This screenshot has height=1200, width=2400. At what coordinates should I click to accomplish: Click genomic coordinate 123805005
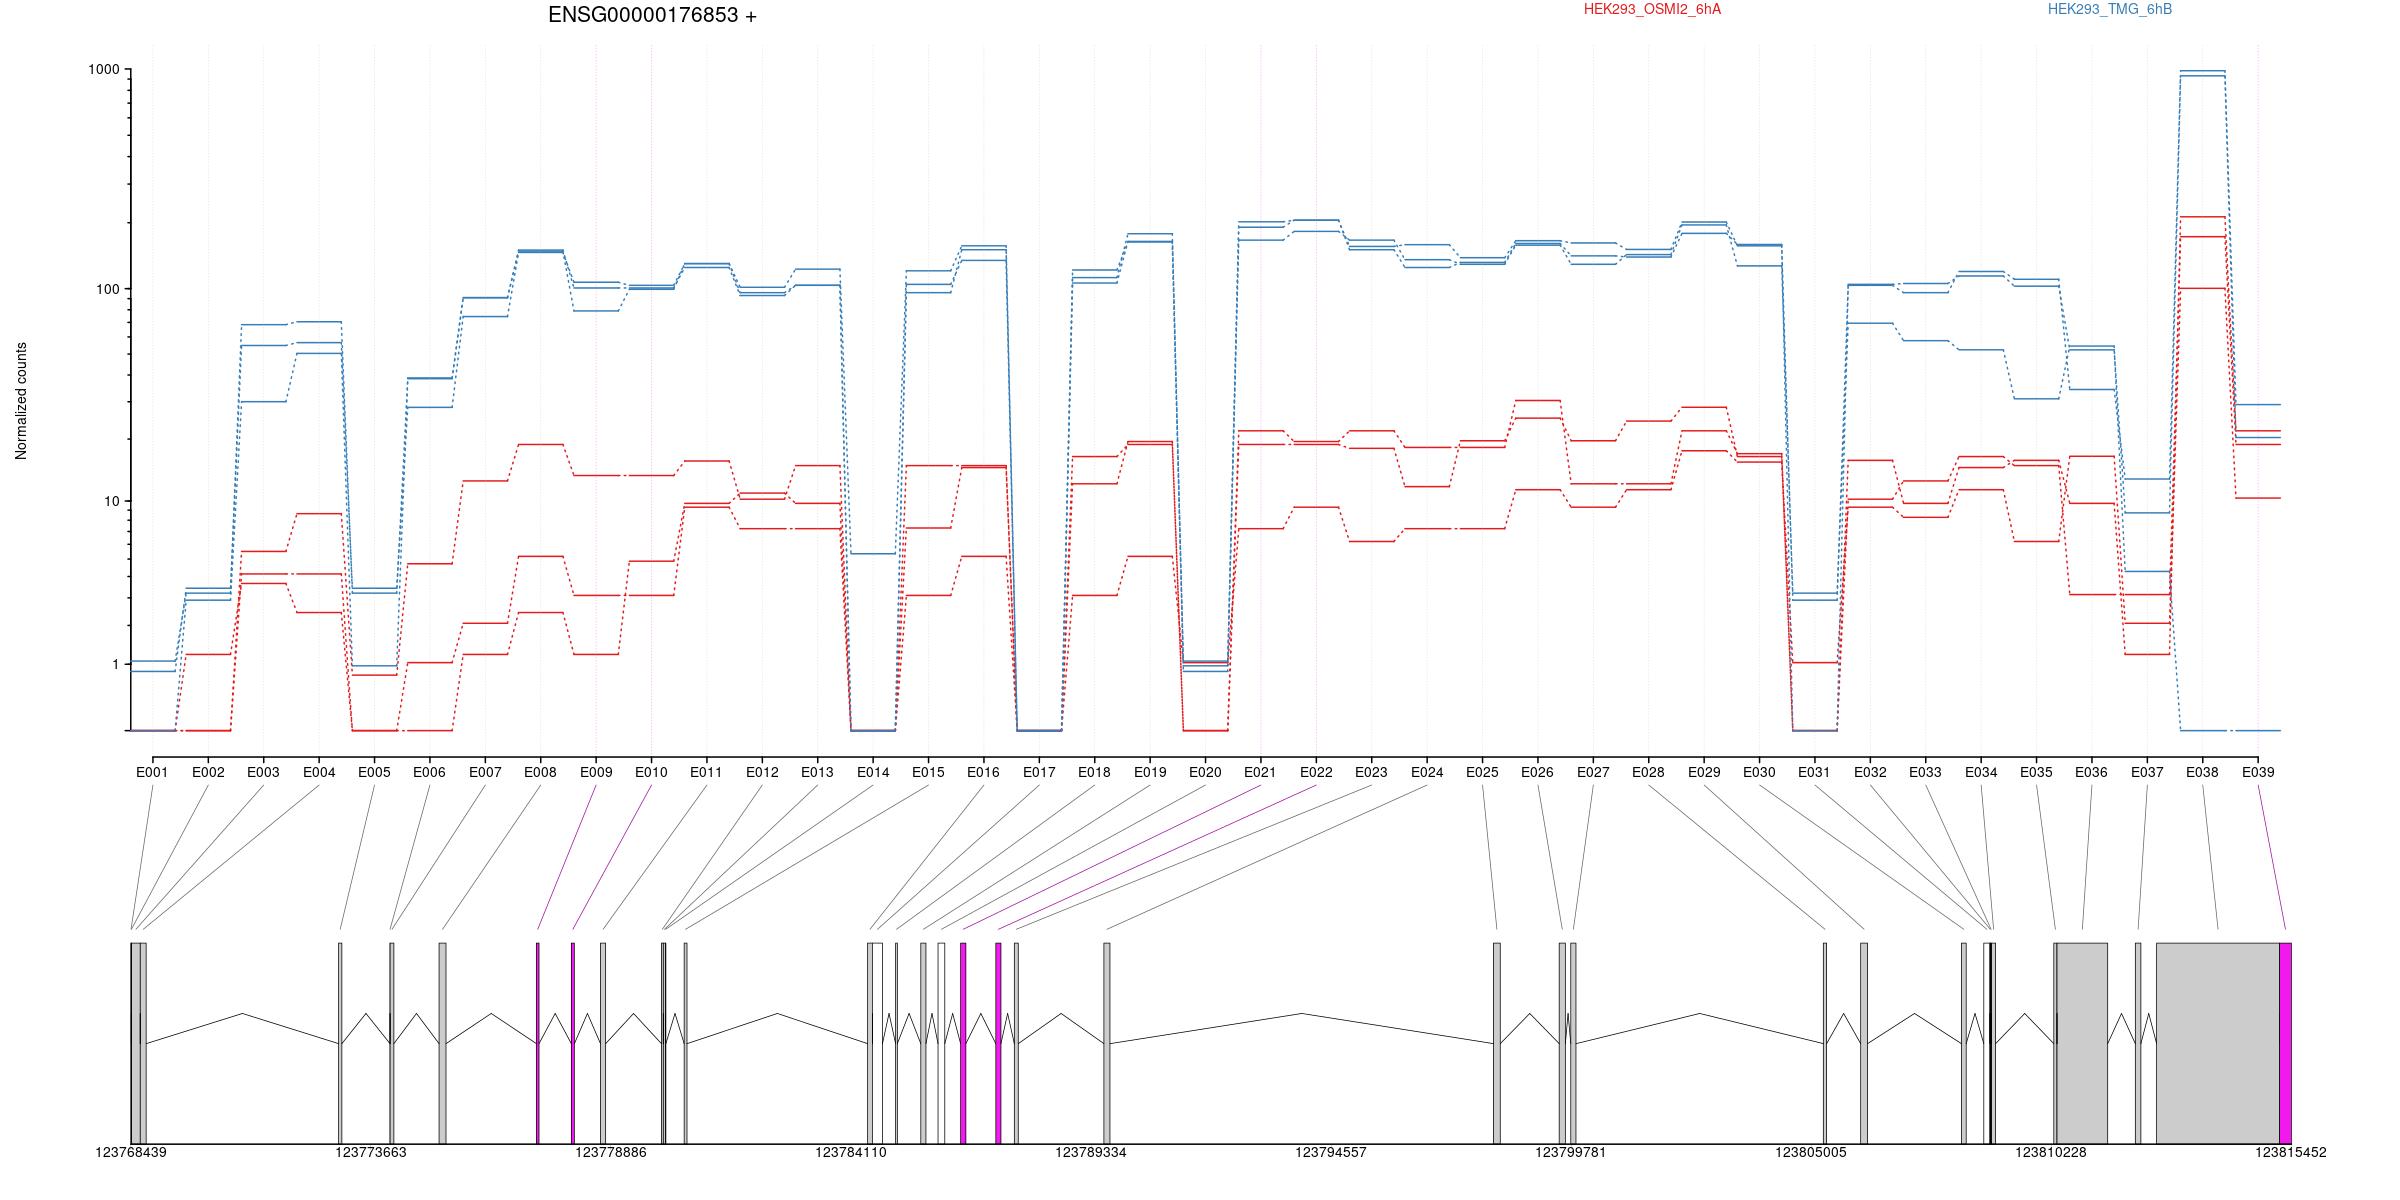coord(1811,1152)
